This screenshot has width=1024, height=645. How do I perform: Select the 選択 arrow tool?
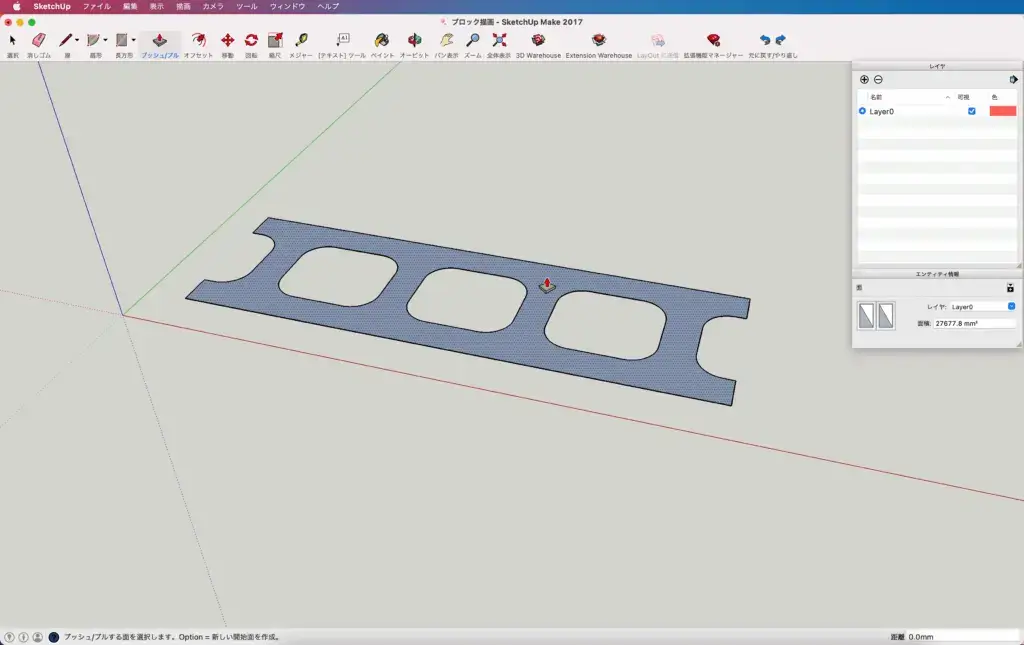pyautogui.click(x=12, y=40)
